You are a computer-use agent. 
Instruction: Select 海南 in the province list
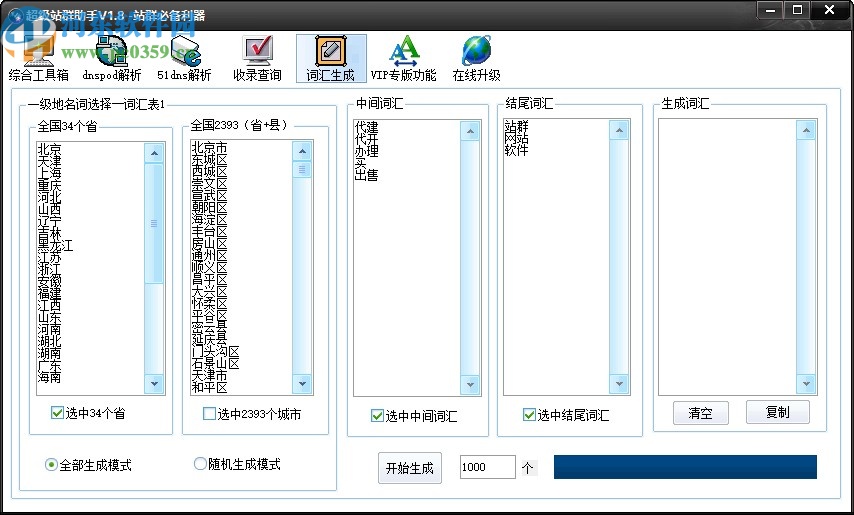point(49,377)
